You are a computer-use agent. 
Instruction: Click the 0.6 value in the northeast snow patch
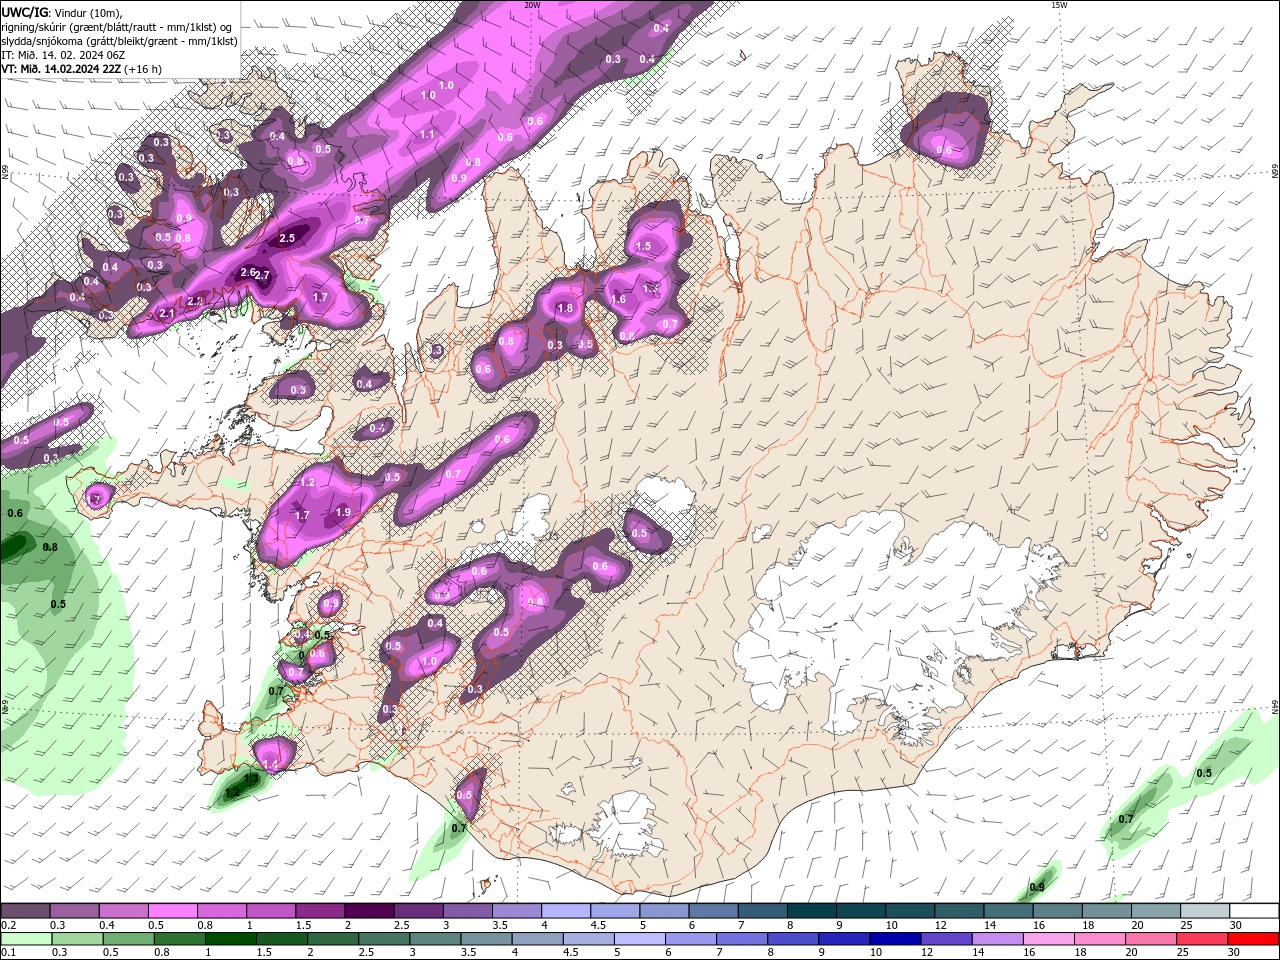click(x=943, y=151)
